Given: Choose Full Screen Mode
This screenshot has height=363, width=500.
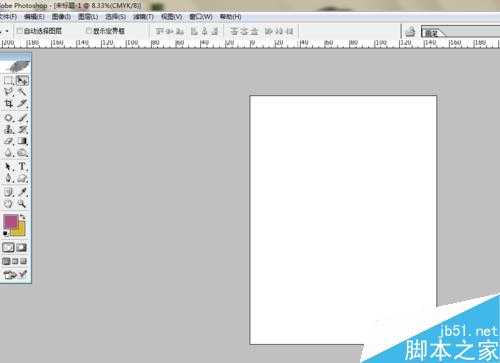Looking at the screenshot, I should click(x=23, y=261).
